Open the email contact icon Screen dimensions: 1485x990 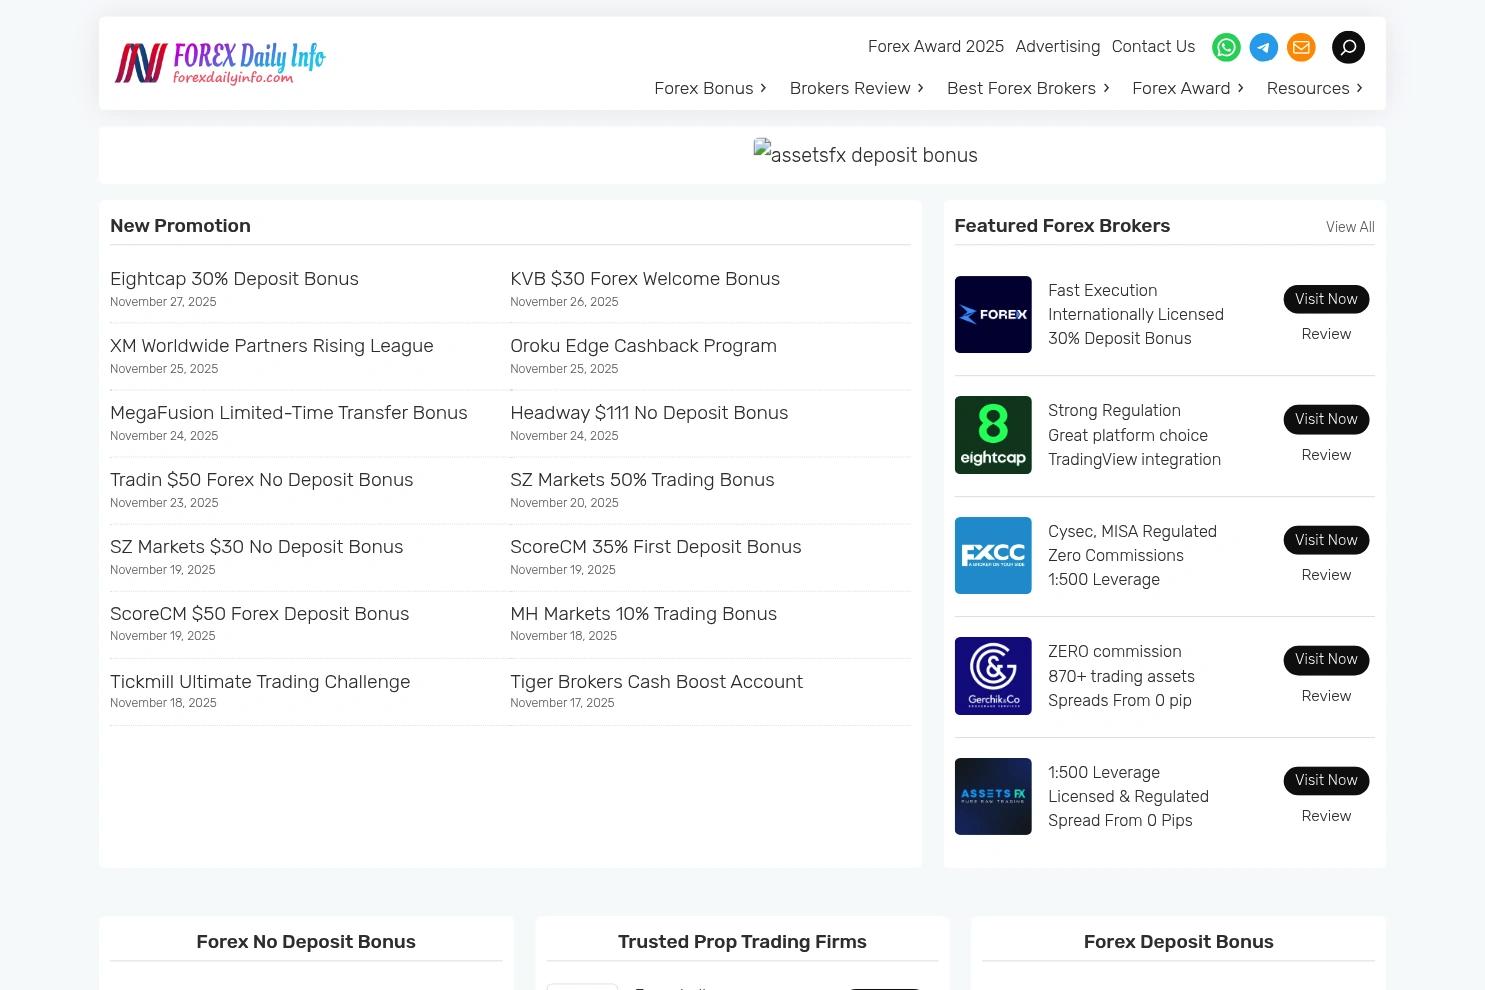tap(1301, 47)
